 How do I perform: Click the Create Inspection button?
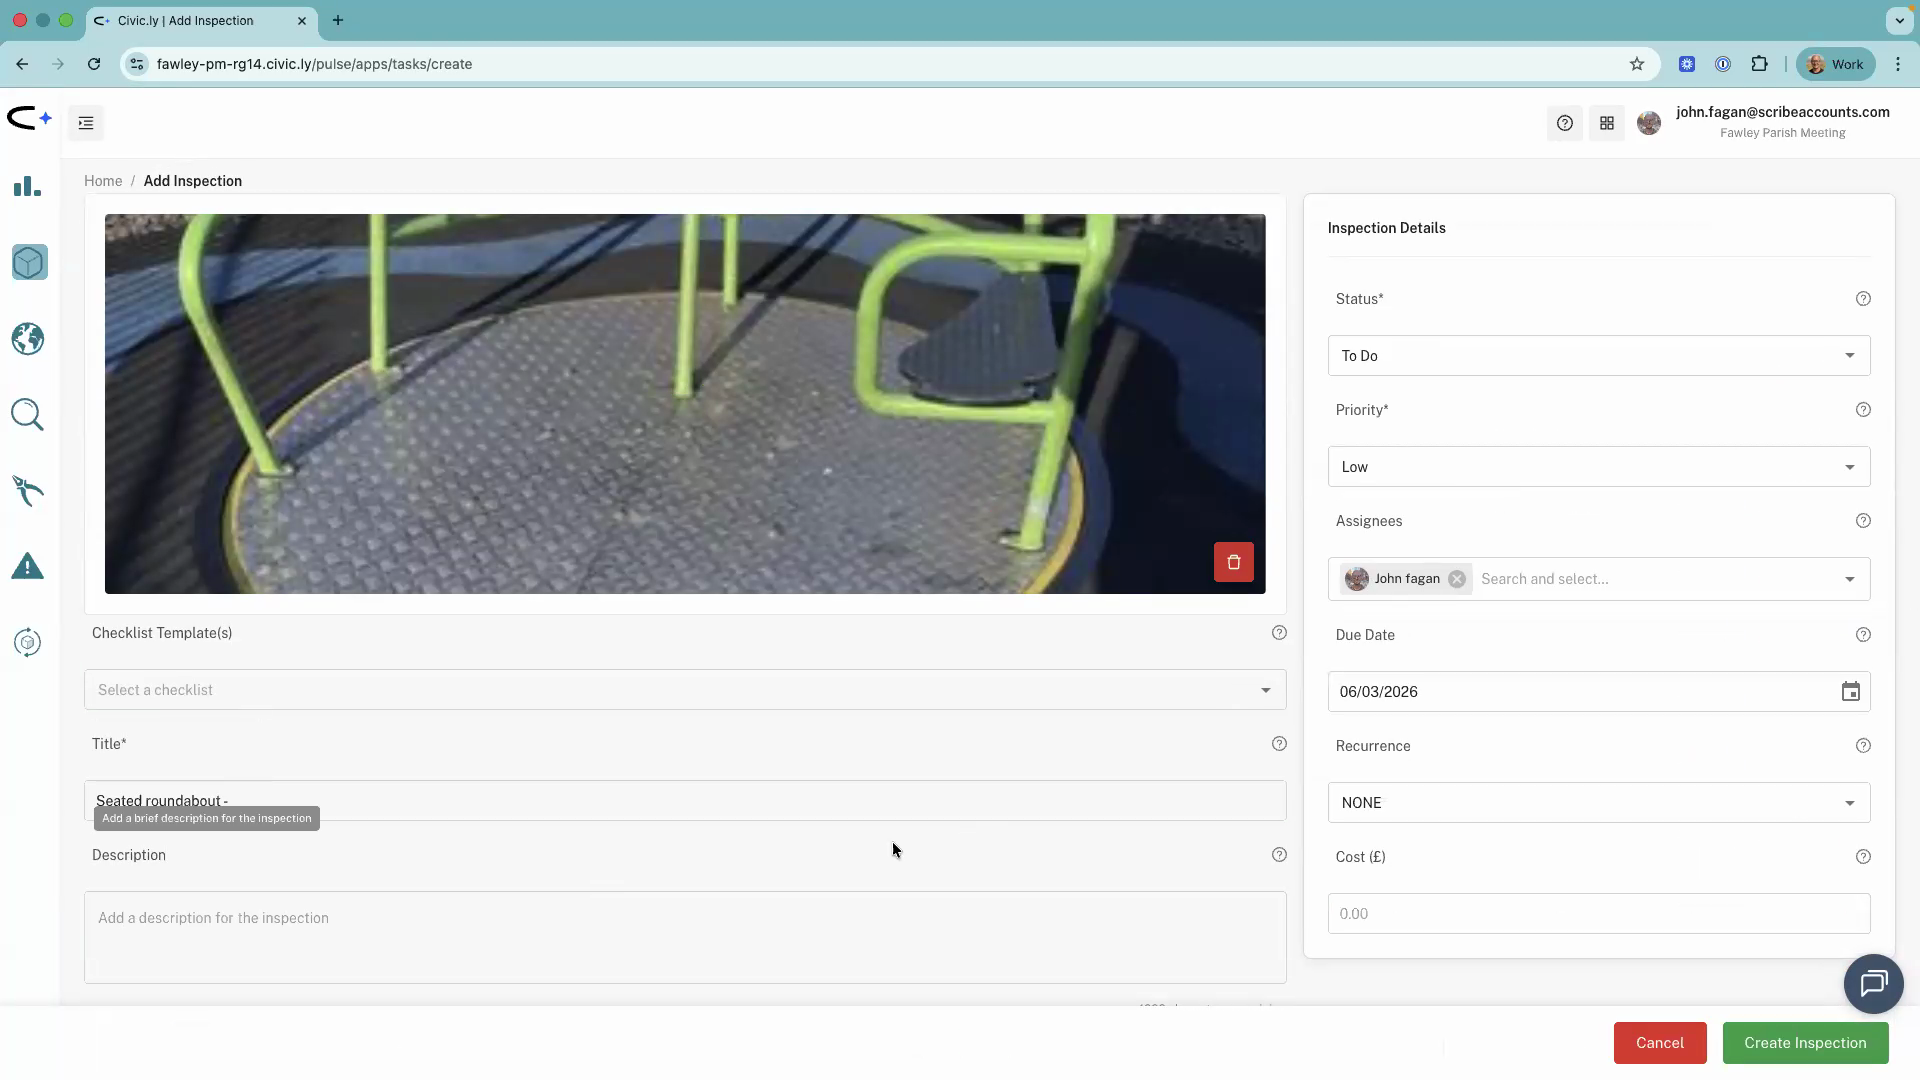1805,1043
